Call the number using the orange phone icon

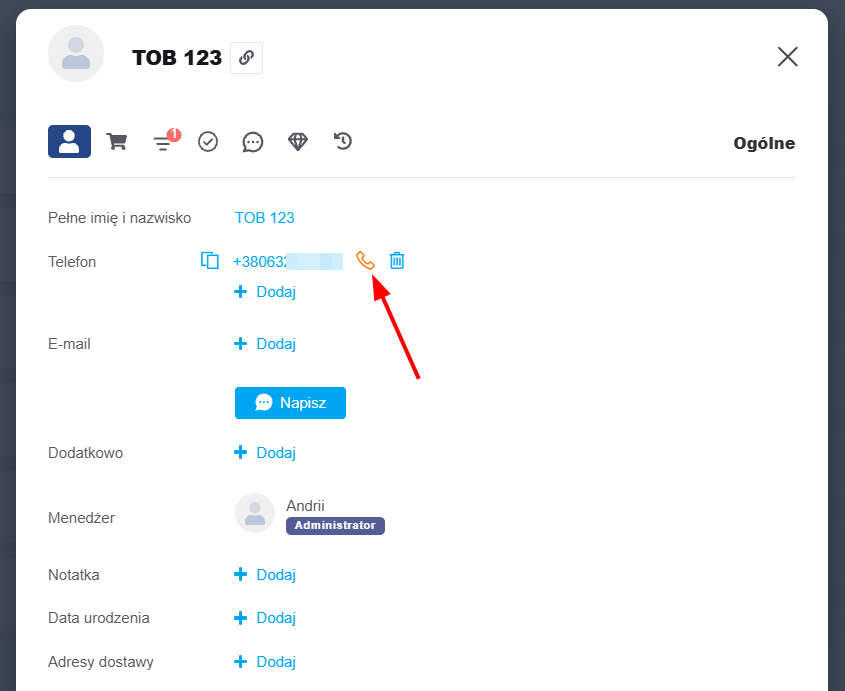(365, 261)
